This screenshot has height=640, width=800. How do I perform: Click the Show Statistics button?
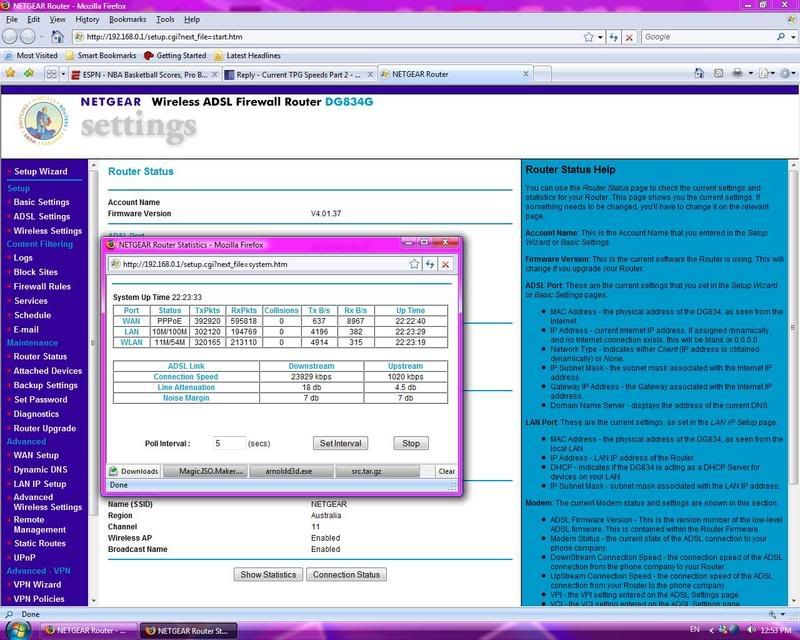[x=268, y=574]
